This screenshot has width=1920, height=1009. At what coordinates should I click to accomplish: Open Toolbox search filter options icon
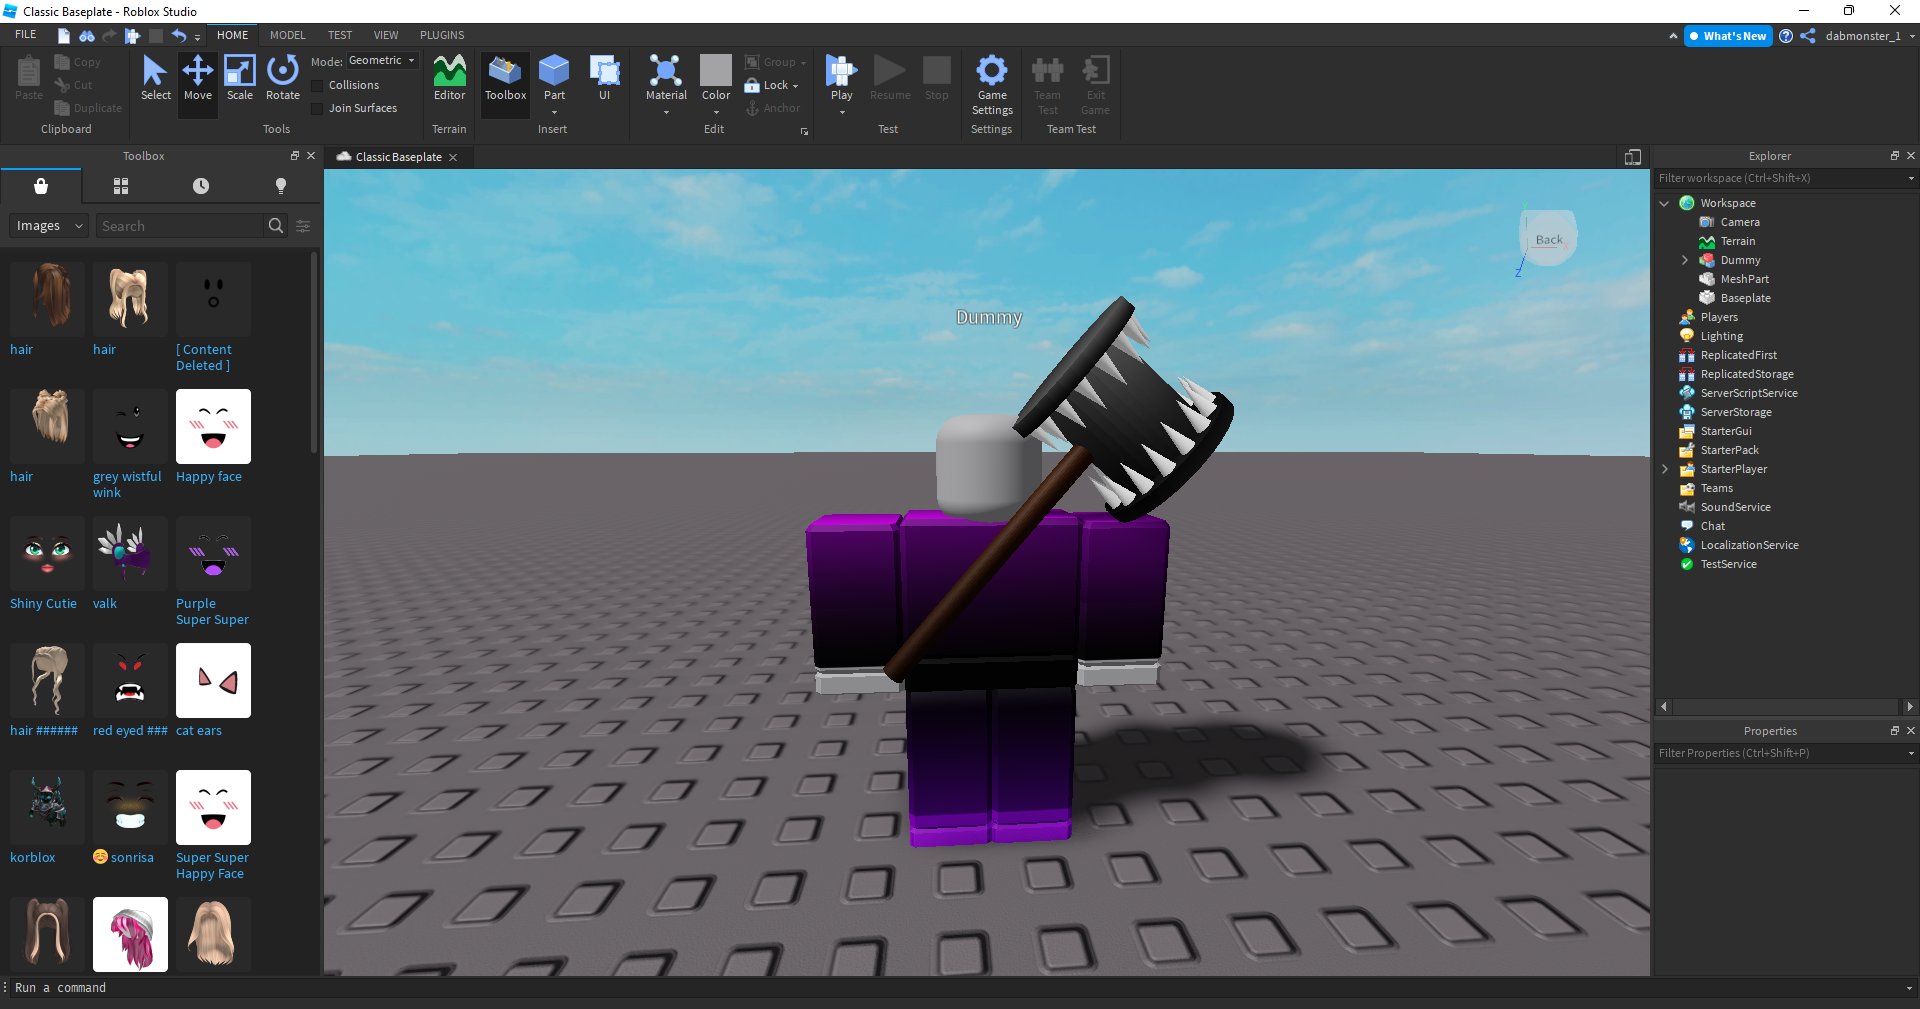coord(303,226)
